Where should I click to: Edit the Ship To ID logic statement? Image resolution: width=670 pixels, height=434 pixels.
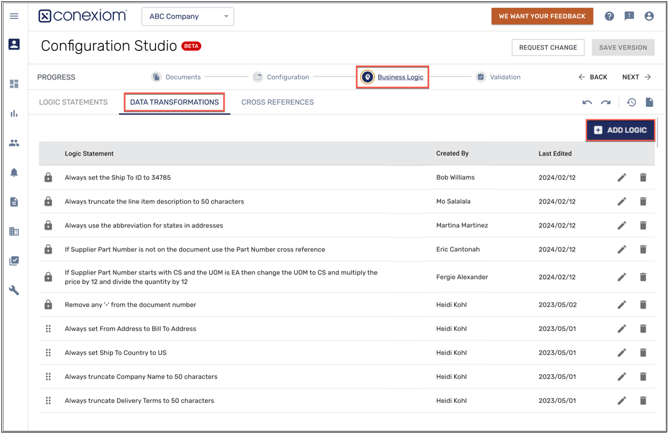(621, 178)
